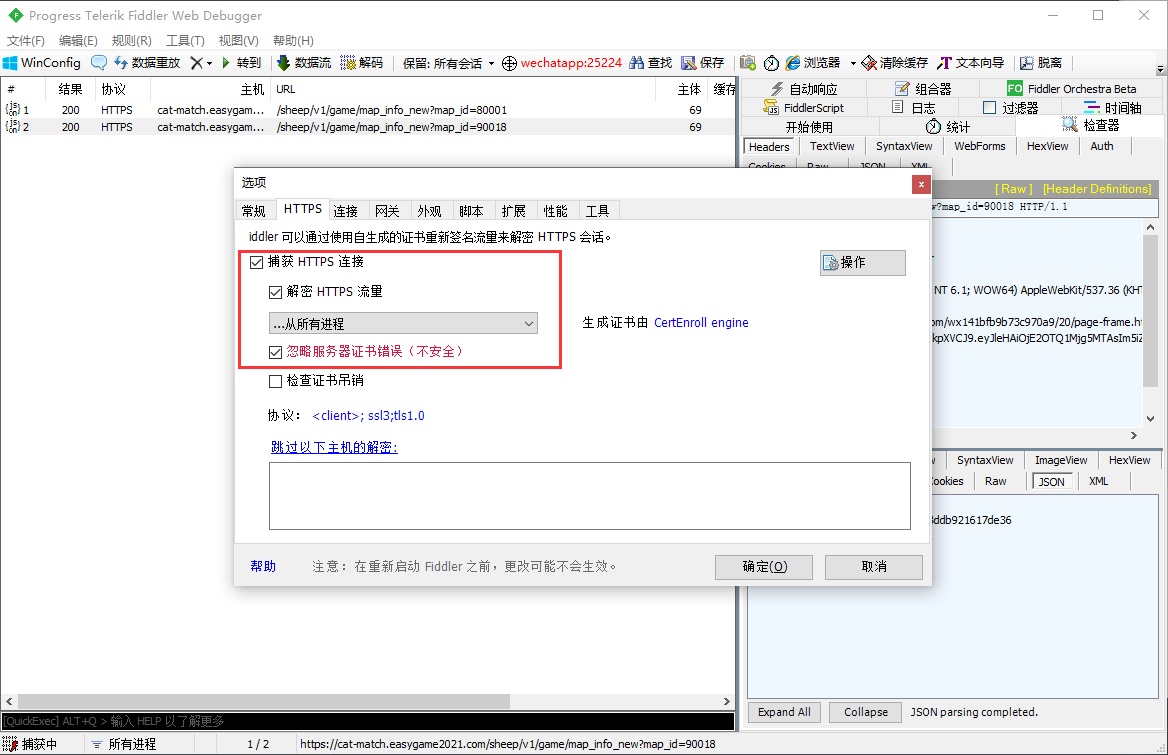The height and width of the screenshot is (755, 1168).
Task: Click the Collapse button
Action: coord(866,712)
